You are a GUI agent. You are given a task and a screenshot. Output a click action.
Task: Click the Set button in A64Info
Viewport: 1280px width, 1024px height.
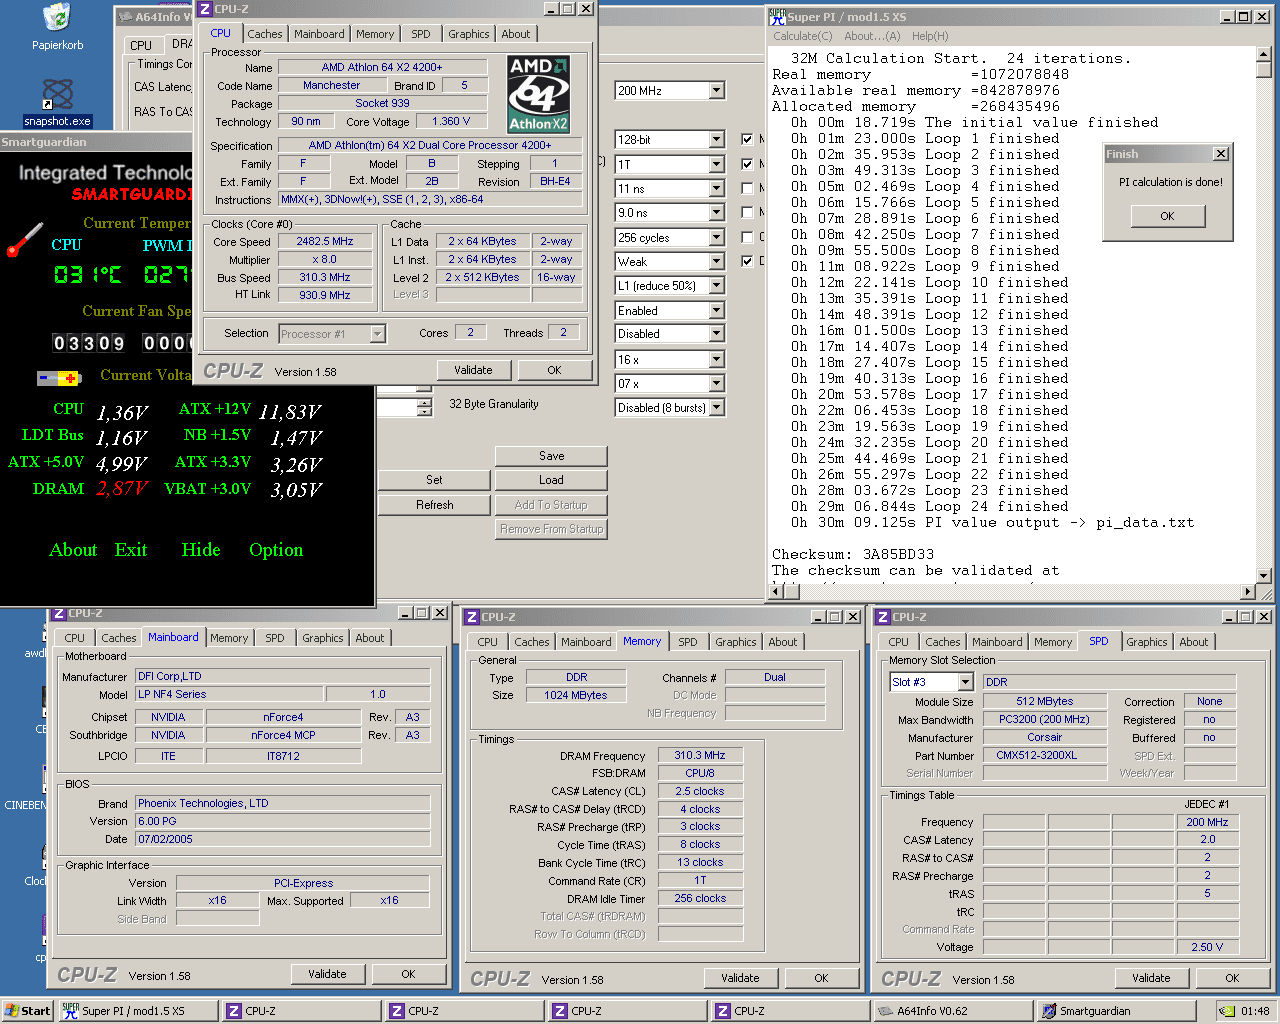tap(434, 480)
